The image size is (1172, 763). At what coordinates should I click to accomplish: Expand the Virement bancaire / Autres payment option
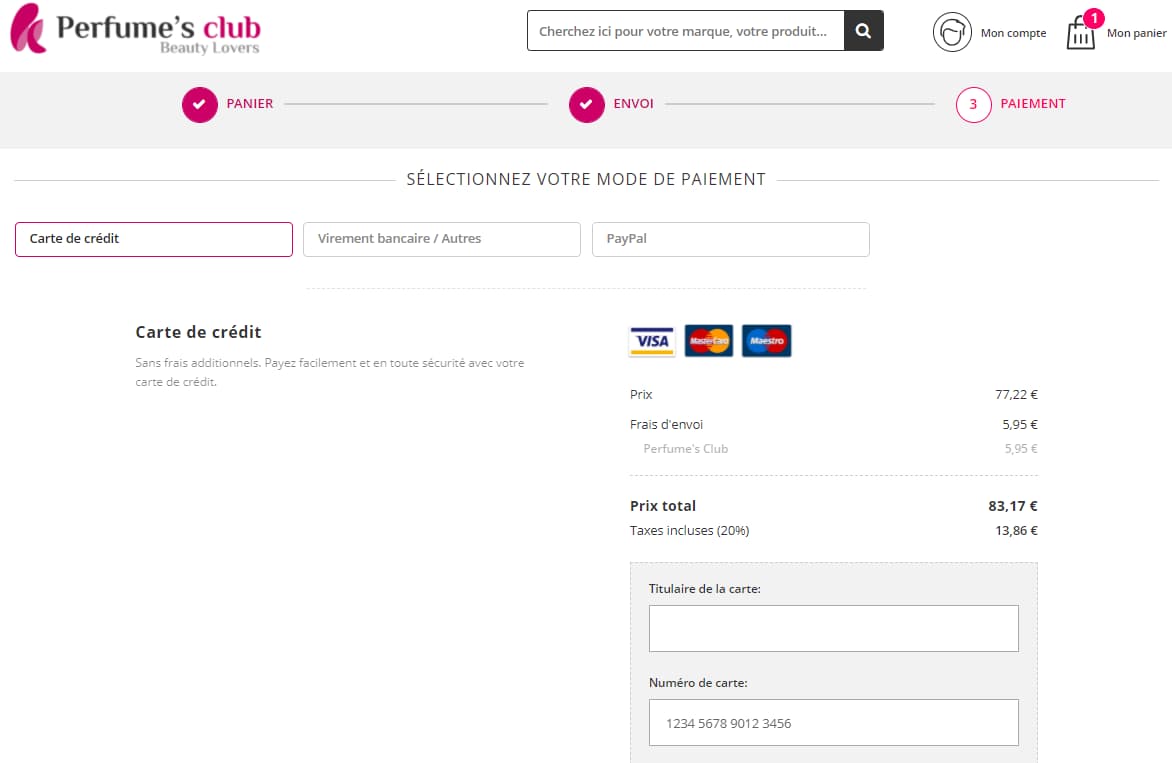tap(441, 239)
